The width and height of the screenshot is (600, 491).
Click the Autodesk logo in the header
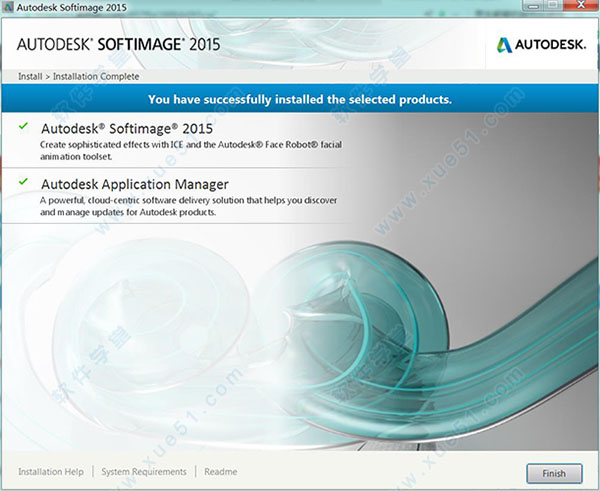[x=541, y=45]
